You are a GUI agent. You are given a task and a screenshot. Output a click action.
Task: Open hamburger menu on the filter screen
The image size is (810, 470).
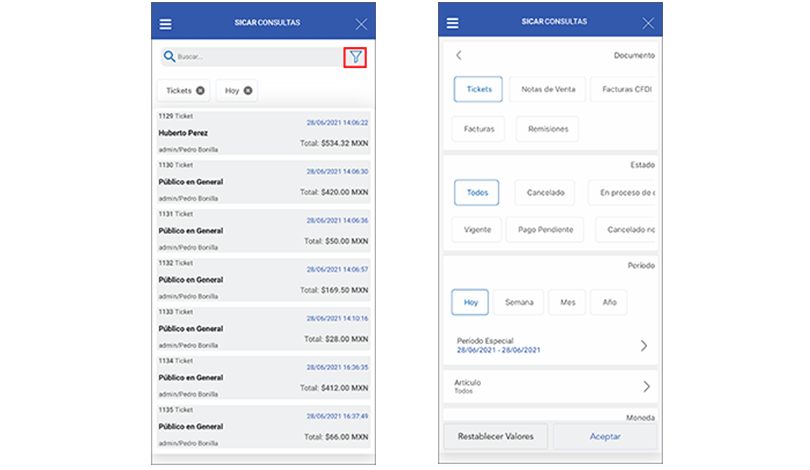(x=453, y=23)
